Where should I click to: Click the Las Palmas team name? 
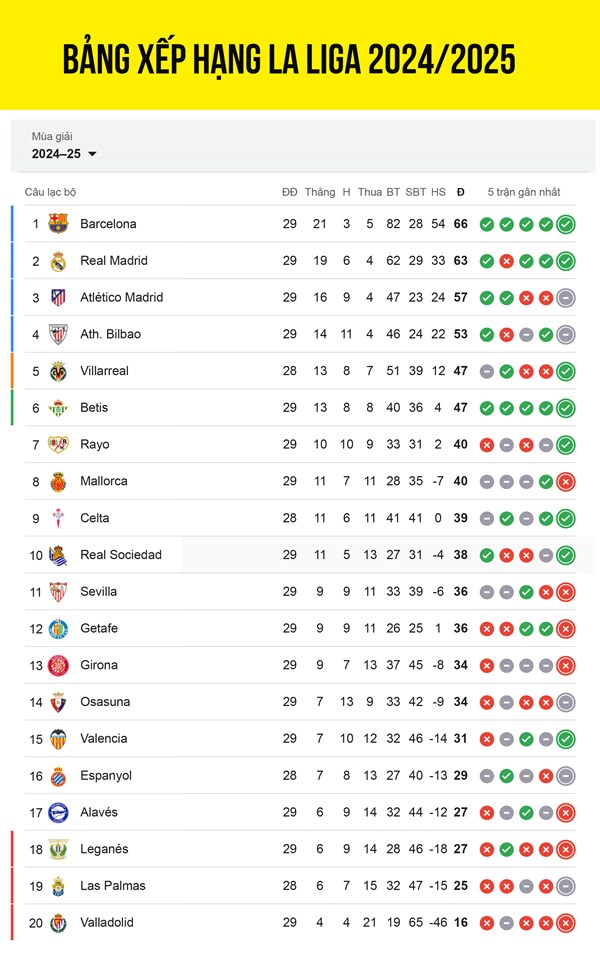[113, 886]
